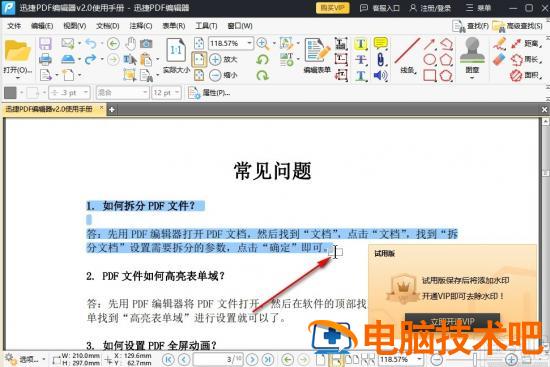Click 查找(F) search button
This screenshot has width=550, height=367.
470,26
